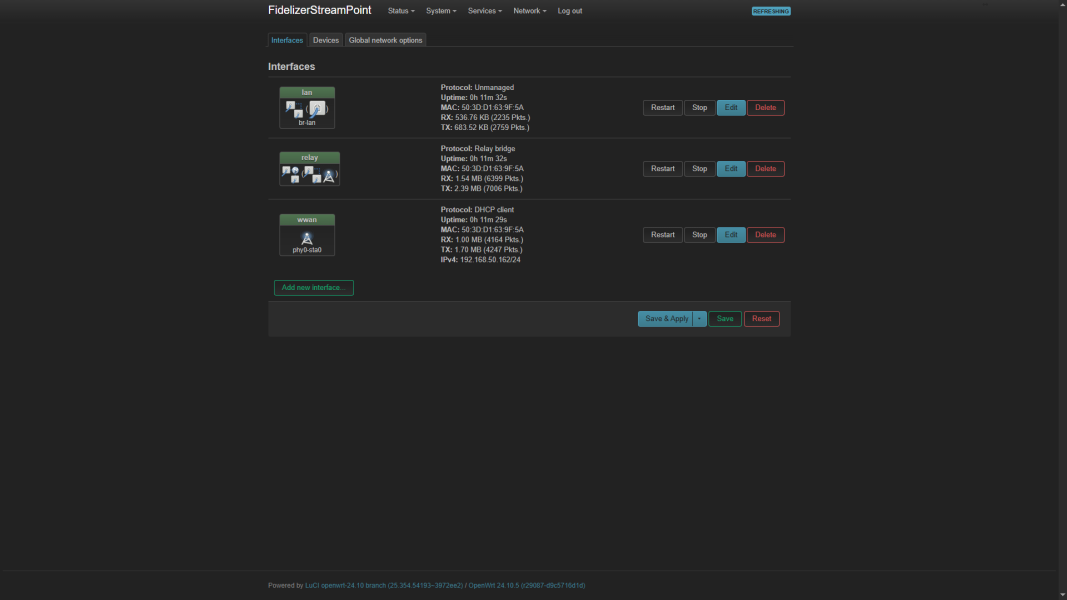
Task: Click the bridge icon inside relay parentheses
Action: click(312, 175)
